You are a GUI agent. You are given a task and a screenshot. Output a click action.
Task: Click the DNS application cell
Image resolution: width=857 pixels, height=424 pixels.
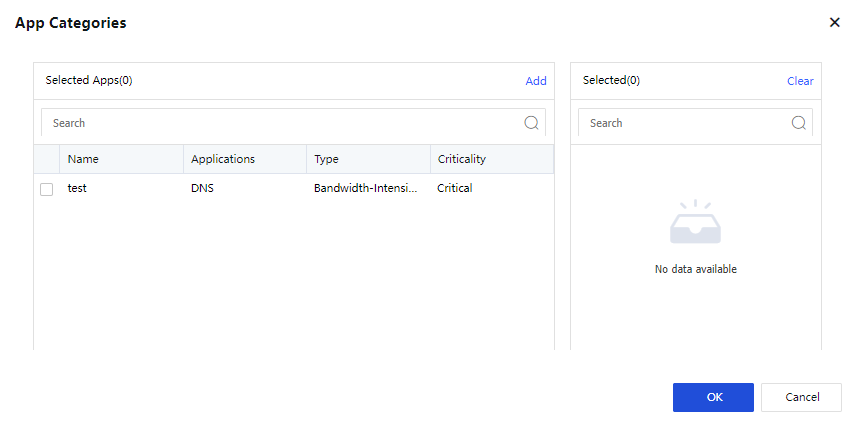(202, 188)
